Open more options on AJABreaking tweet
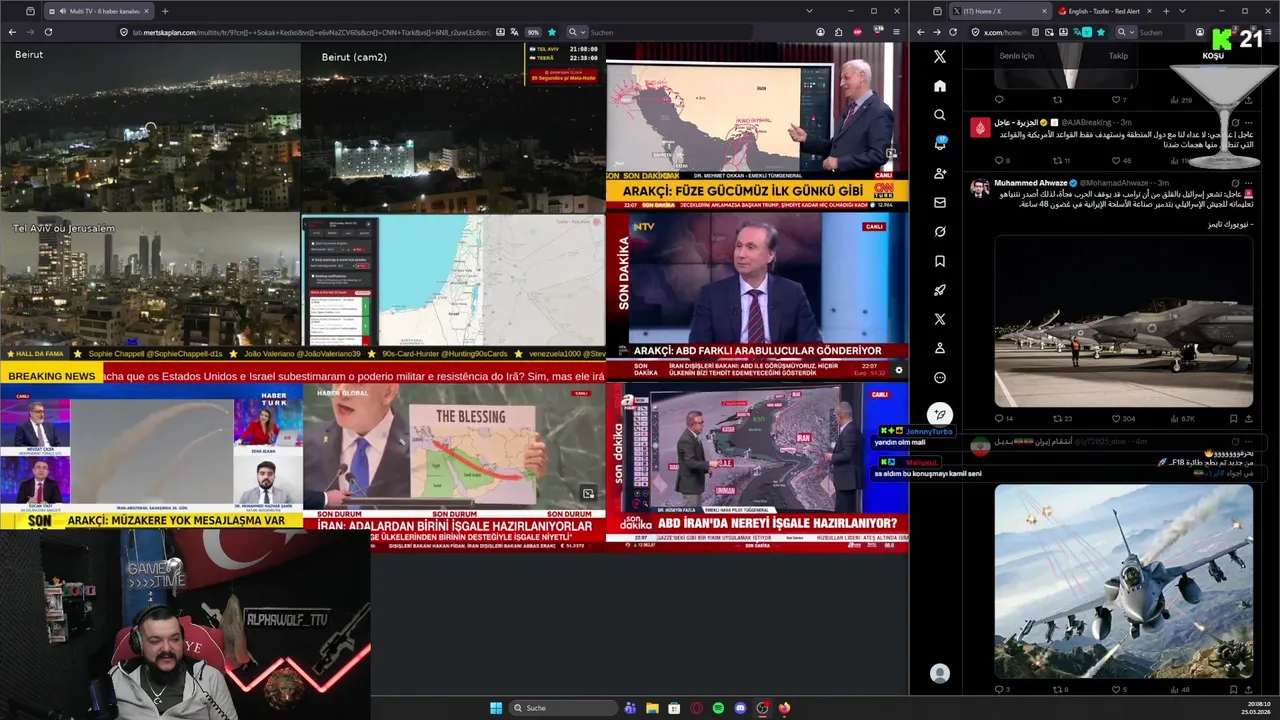Viewport: 1280px width, 720px height. pos(1249,122)
